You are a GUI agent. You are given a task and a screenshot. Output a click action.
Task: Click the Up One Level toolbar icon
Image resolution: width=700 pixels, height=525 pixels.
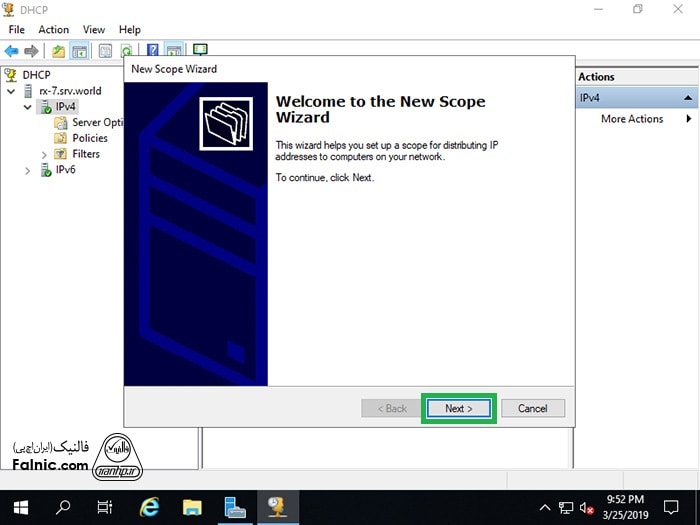click(x=58, y=50)
